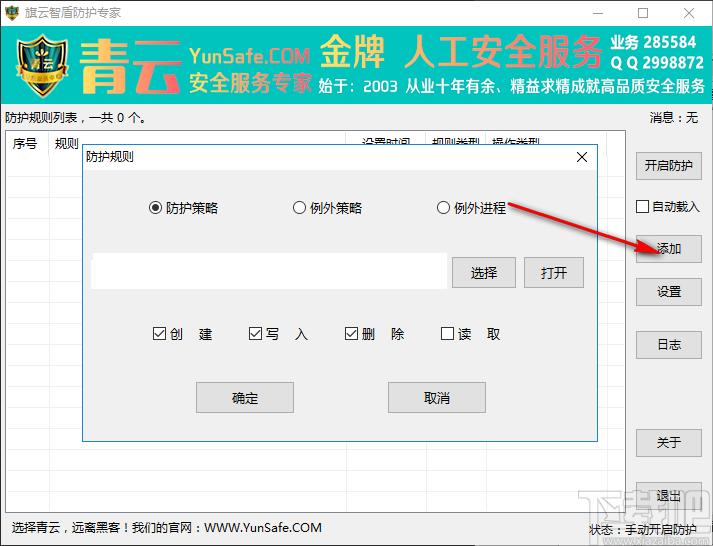
Task: Close the 旗云智盾防护专家 main window
Action: coord(689,13)
